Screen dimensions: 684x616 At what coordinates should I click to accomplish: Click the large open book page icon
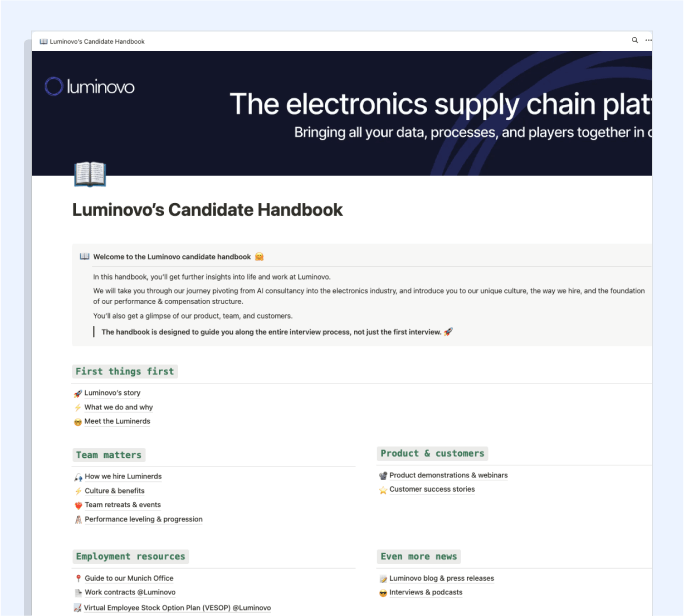90,174
